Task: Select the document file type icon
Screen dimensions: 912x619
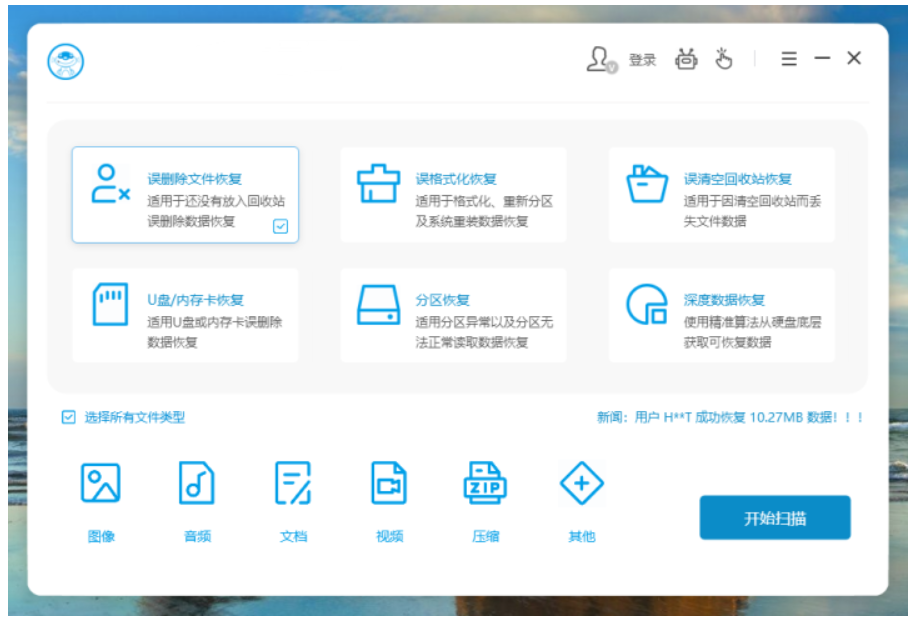Action: pyautogui.click(x=293, y=483)
